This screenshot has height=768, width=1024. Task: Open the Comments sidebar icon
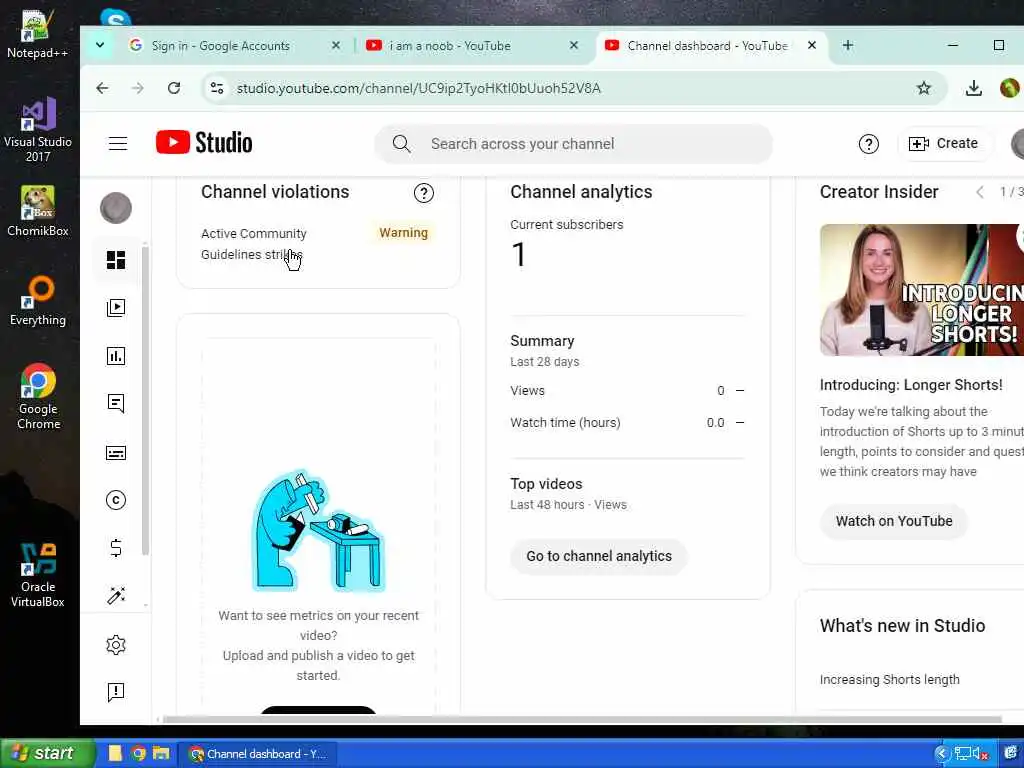point(116,404)
